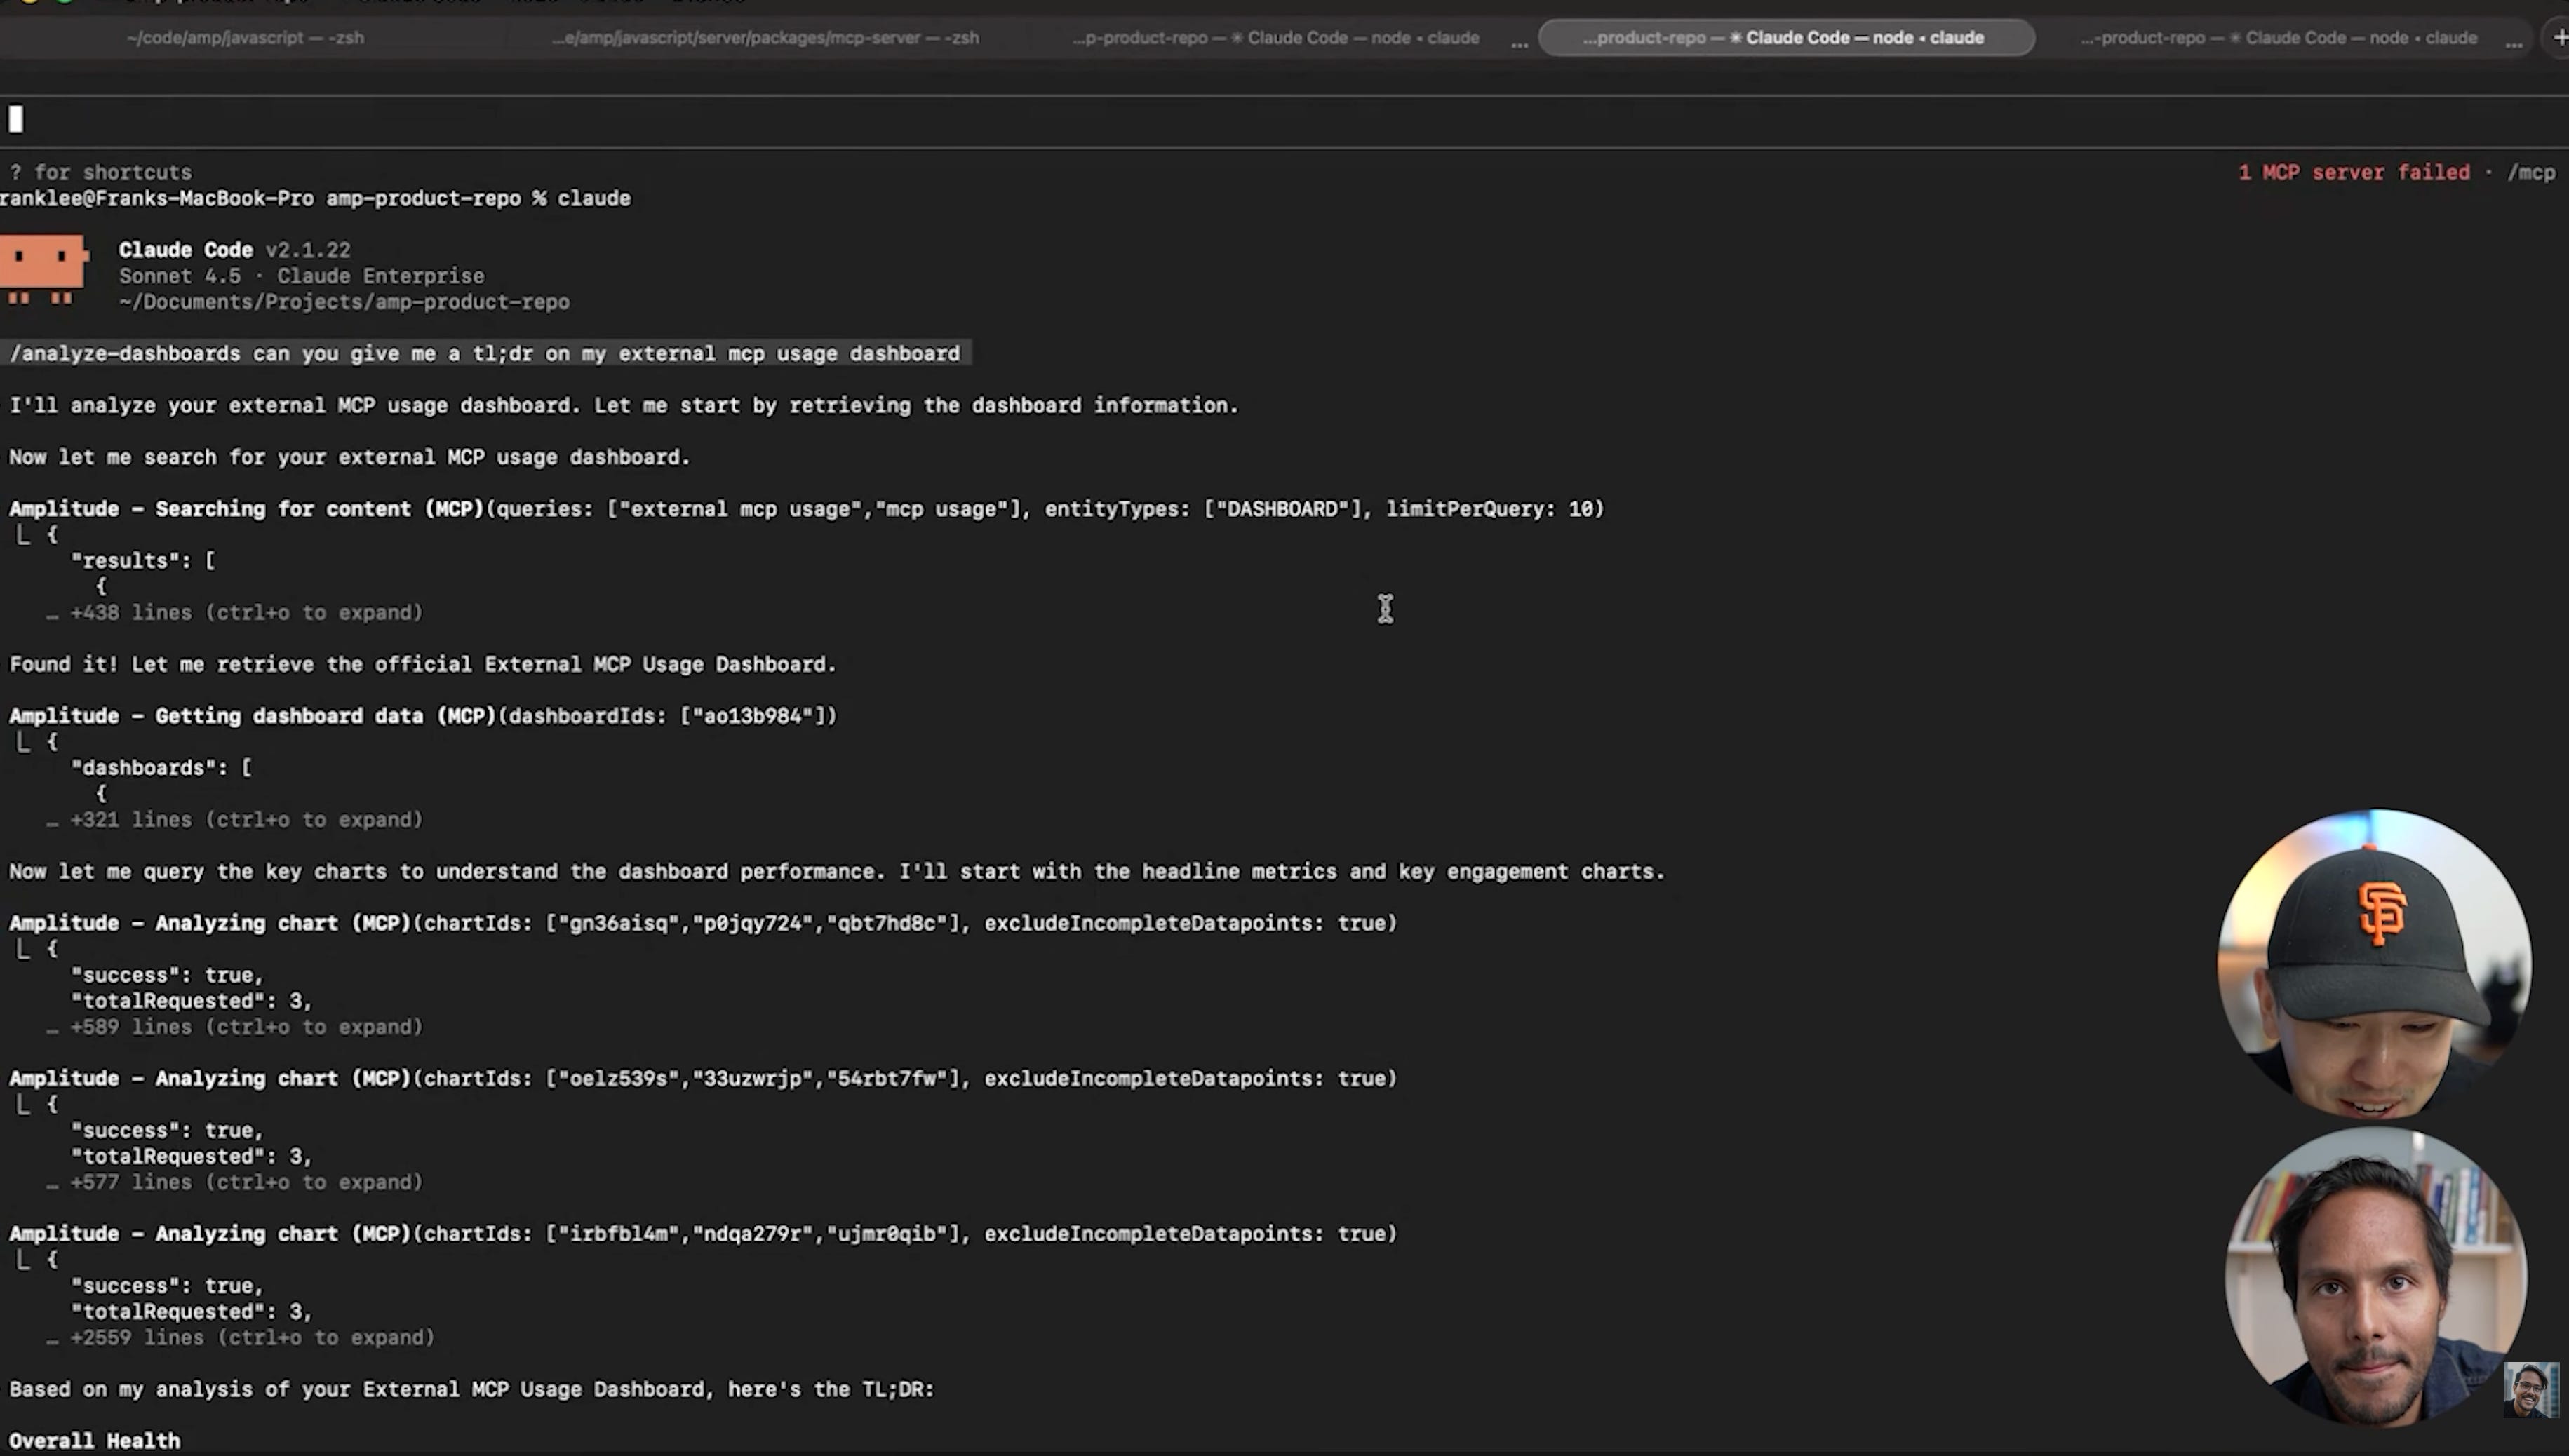Click the lower presenter webcam bubble

(x=2375, y=1277)
